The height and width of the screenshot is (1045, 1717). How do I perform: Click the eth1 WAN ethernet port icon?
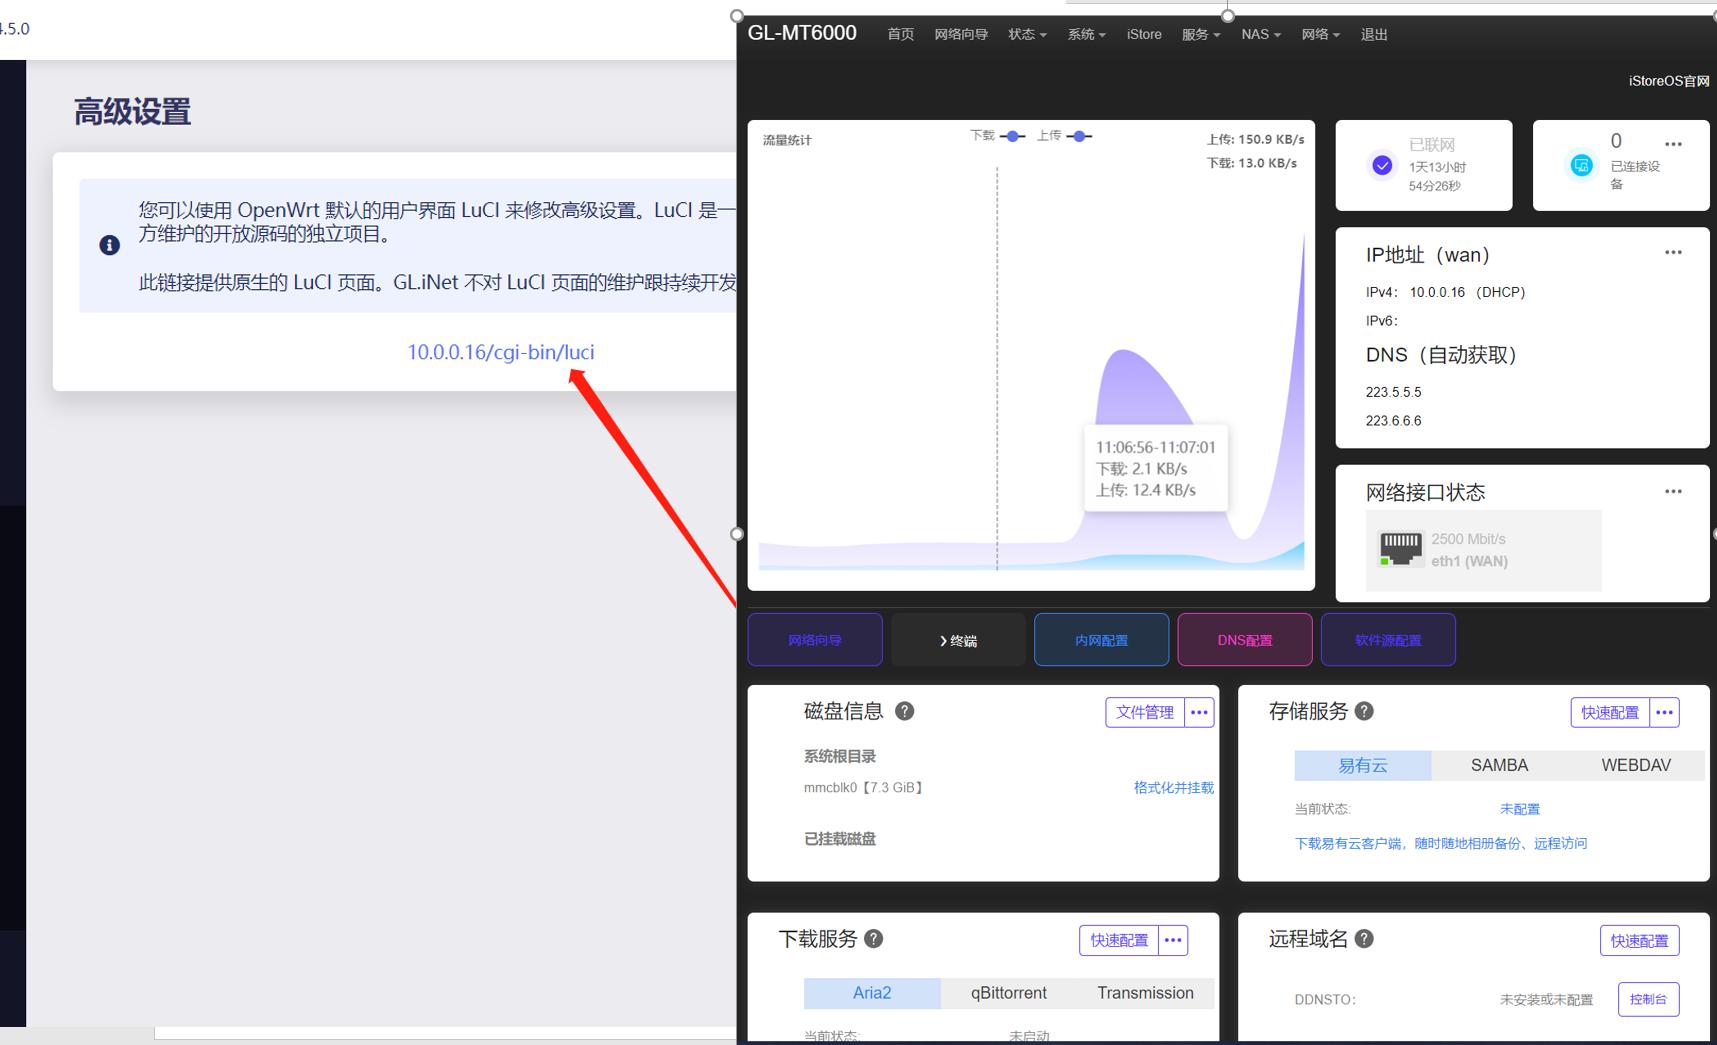tap(1400, 548)
